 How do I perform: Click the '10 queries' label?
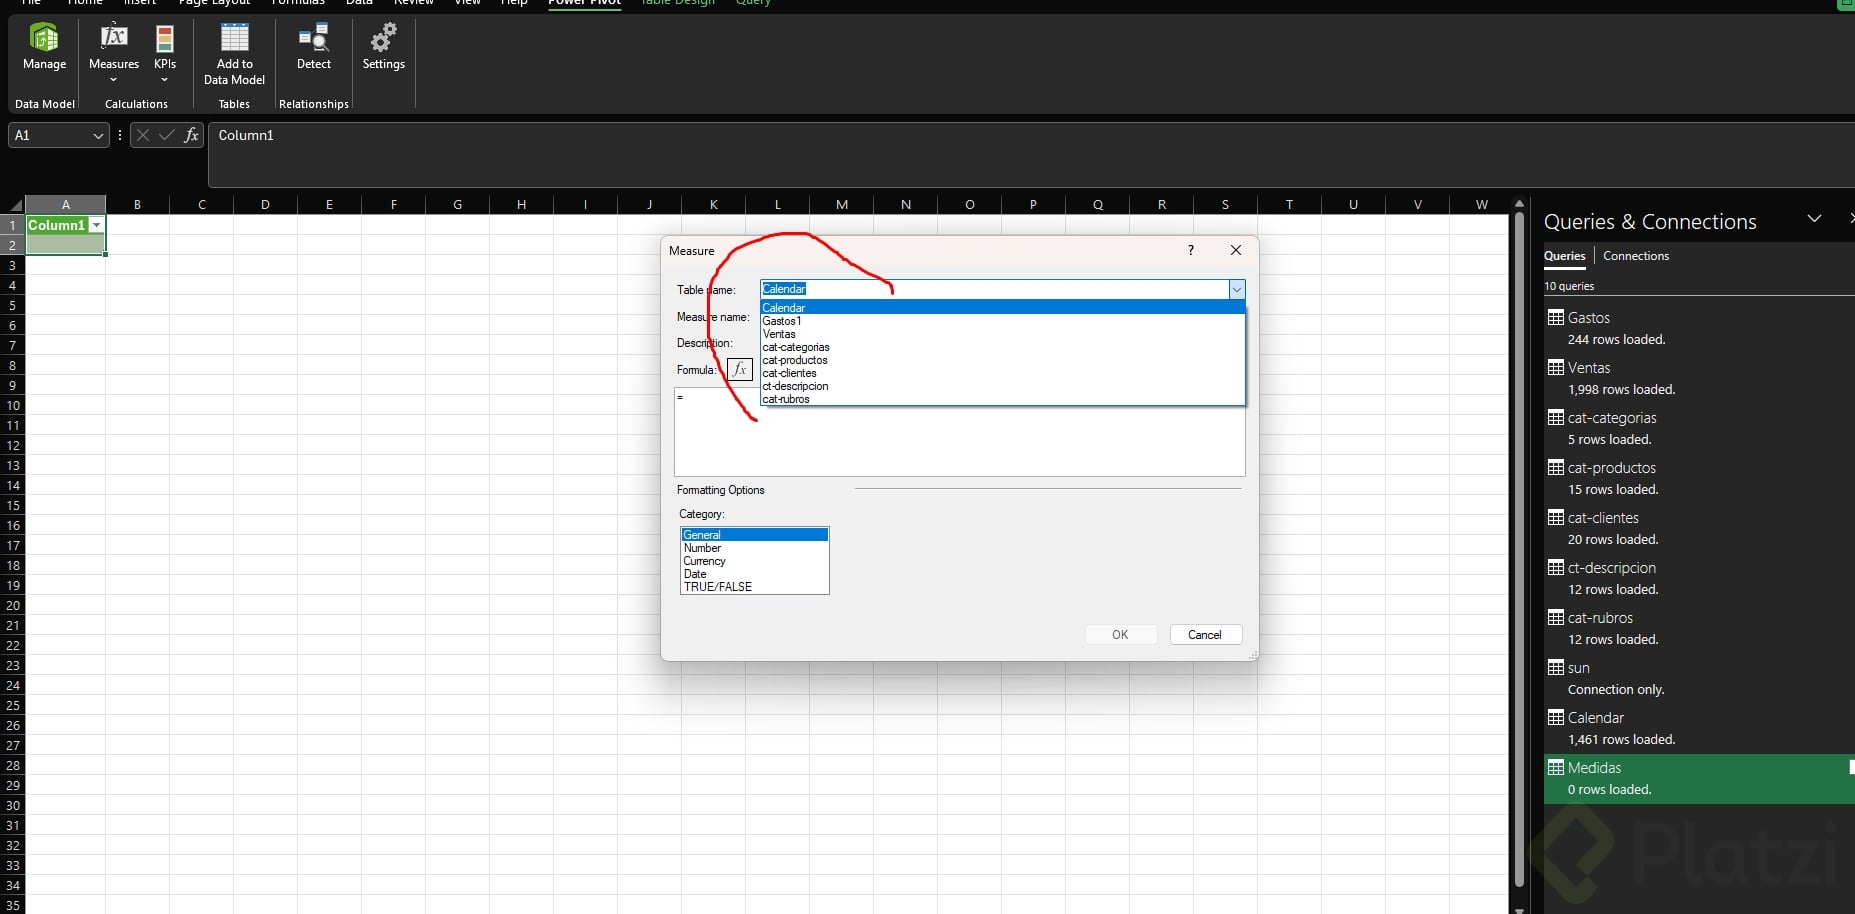(1569, 286)
